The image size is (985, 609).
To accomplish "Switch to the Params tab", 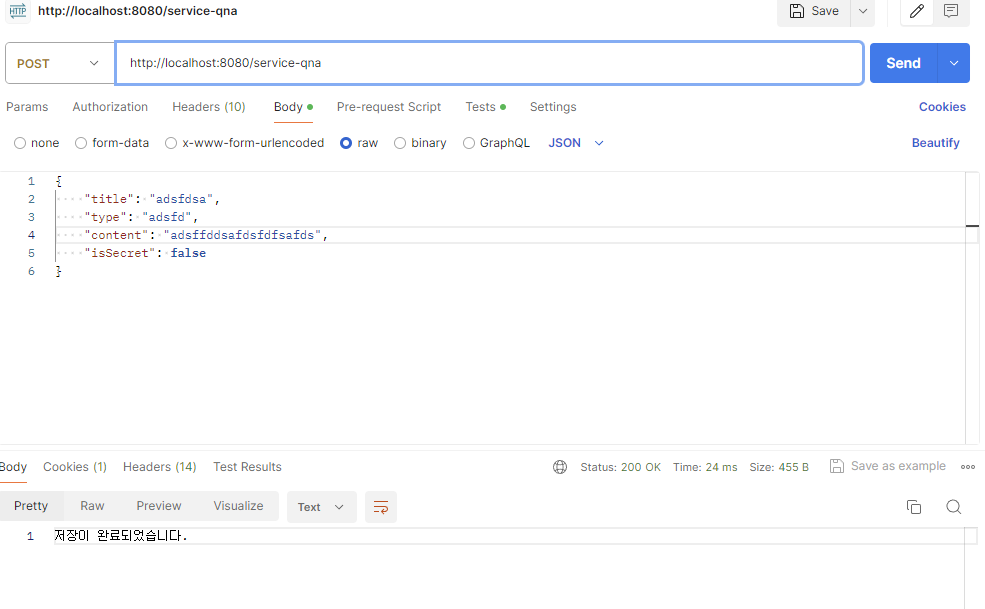I will [x=27, y=107].
